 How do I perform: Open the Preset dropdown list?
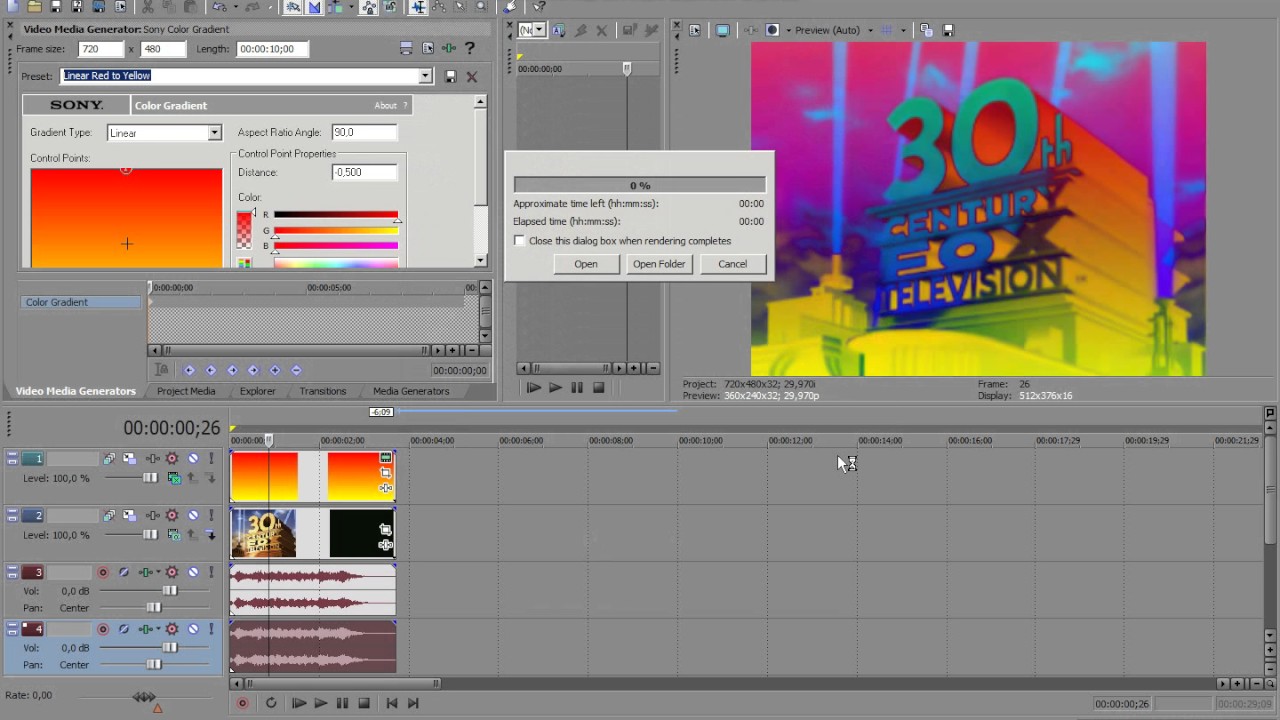[425, 76]
